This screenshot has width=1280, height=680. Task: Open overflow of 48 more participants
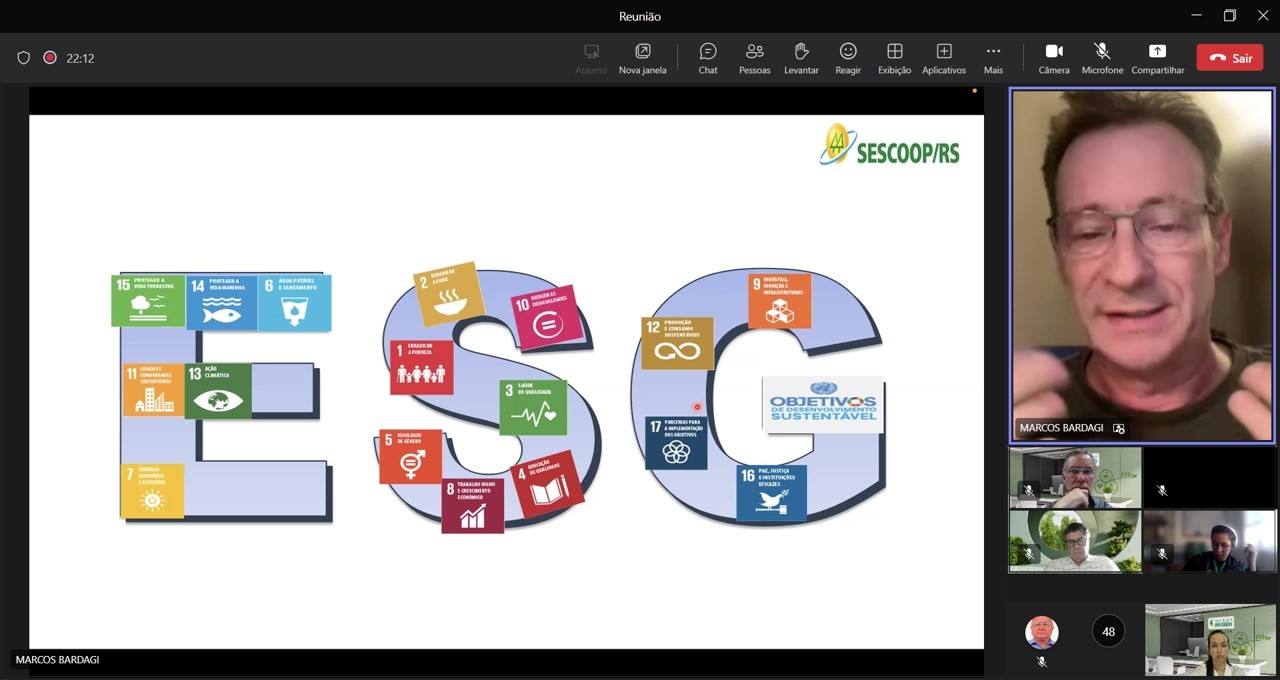(x=1108, y=631)
